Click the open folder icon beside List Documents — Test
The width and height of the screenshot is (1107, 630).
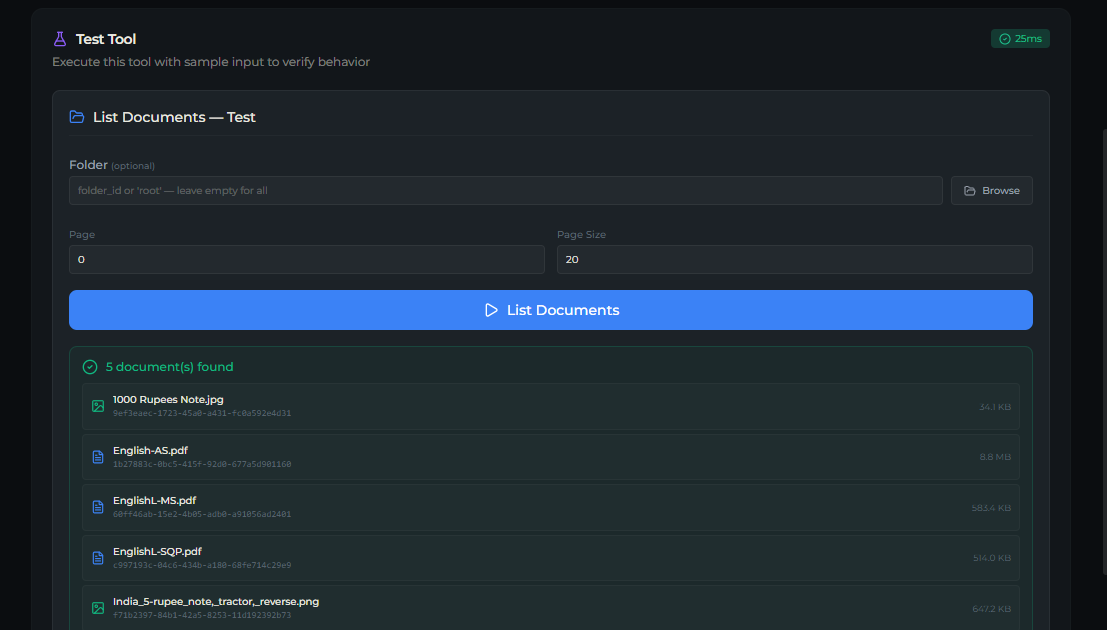point(77,117)
